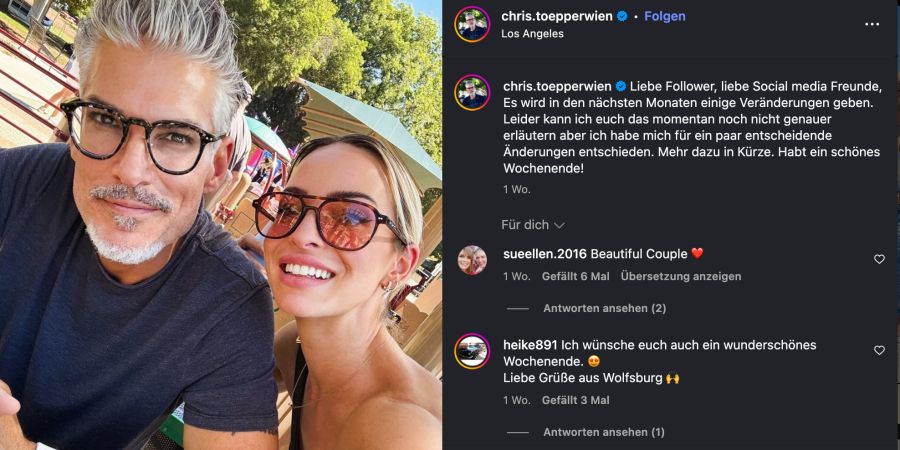This screenshot has width=900, height=450.
Task: Open sueellen.2016's profile avatar
Action: (472, 260)
